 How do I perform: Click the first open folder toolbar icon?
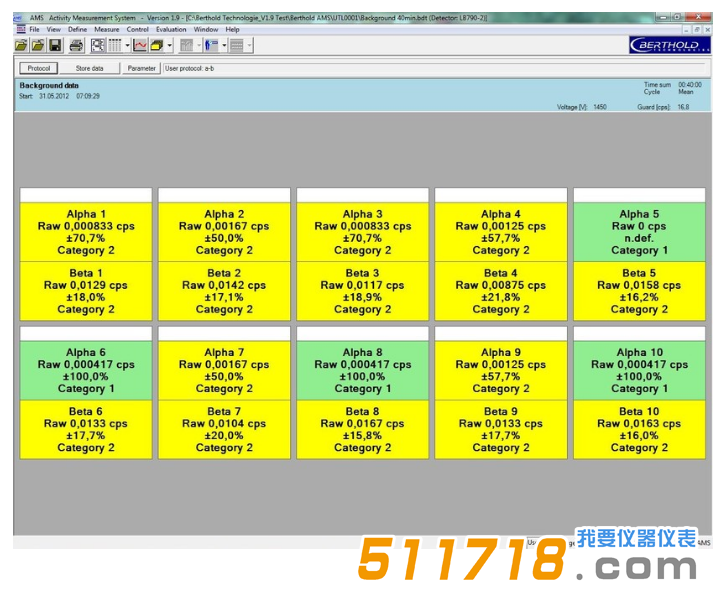[x=21, y=45]
